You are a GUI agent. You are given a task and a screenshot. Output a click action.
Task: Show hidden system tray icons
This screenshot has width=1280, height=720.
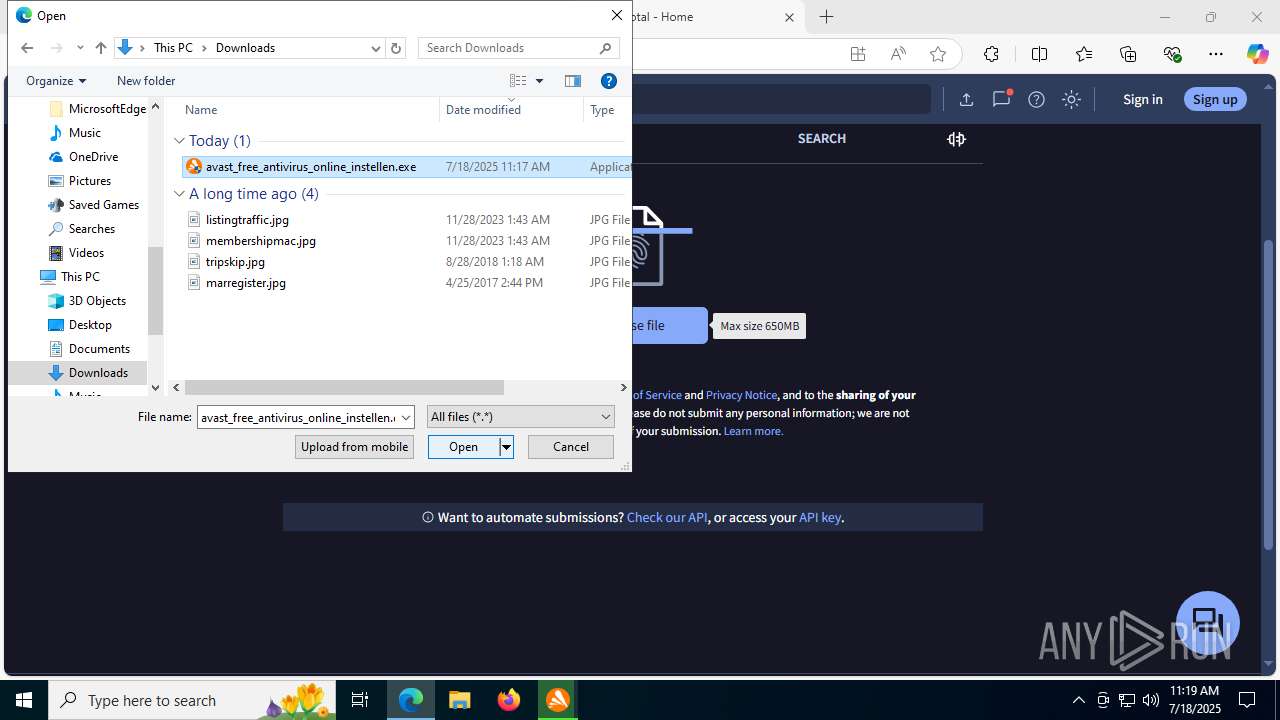coord(1078,700)
